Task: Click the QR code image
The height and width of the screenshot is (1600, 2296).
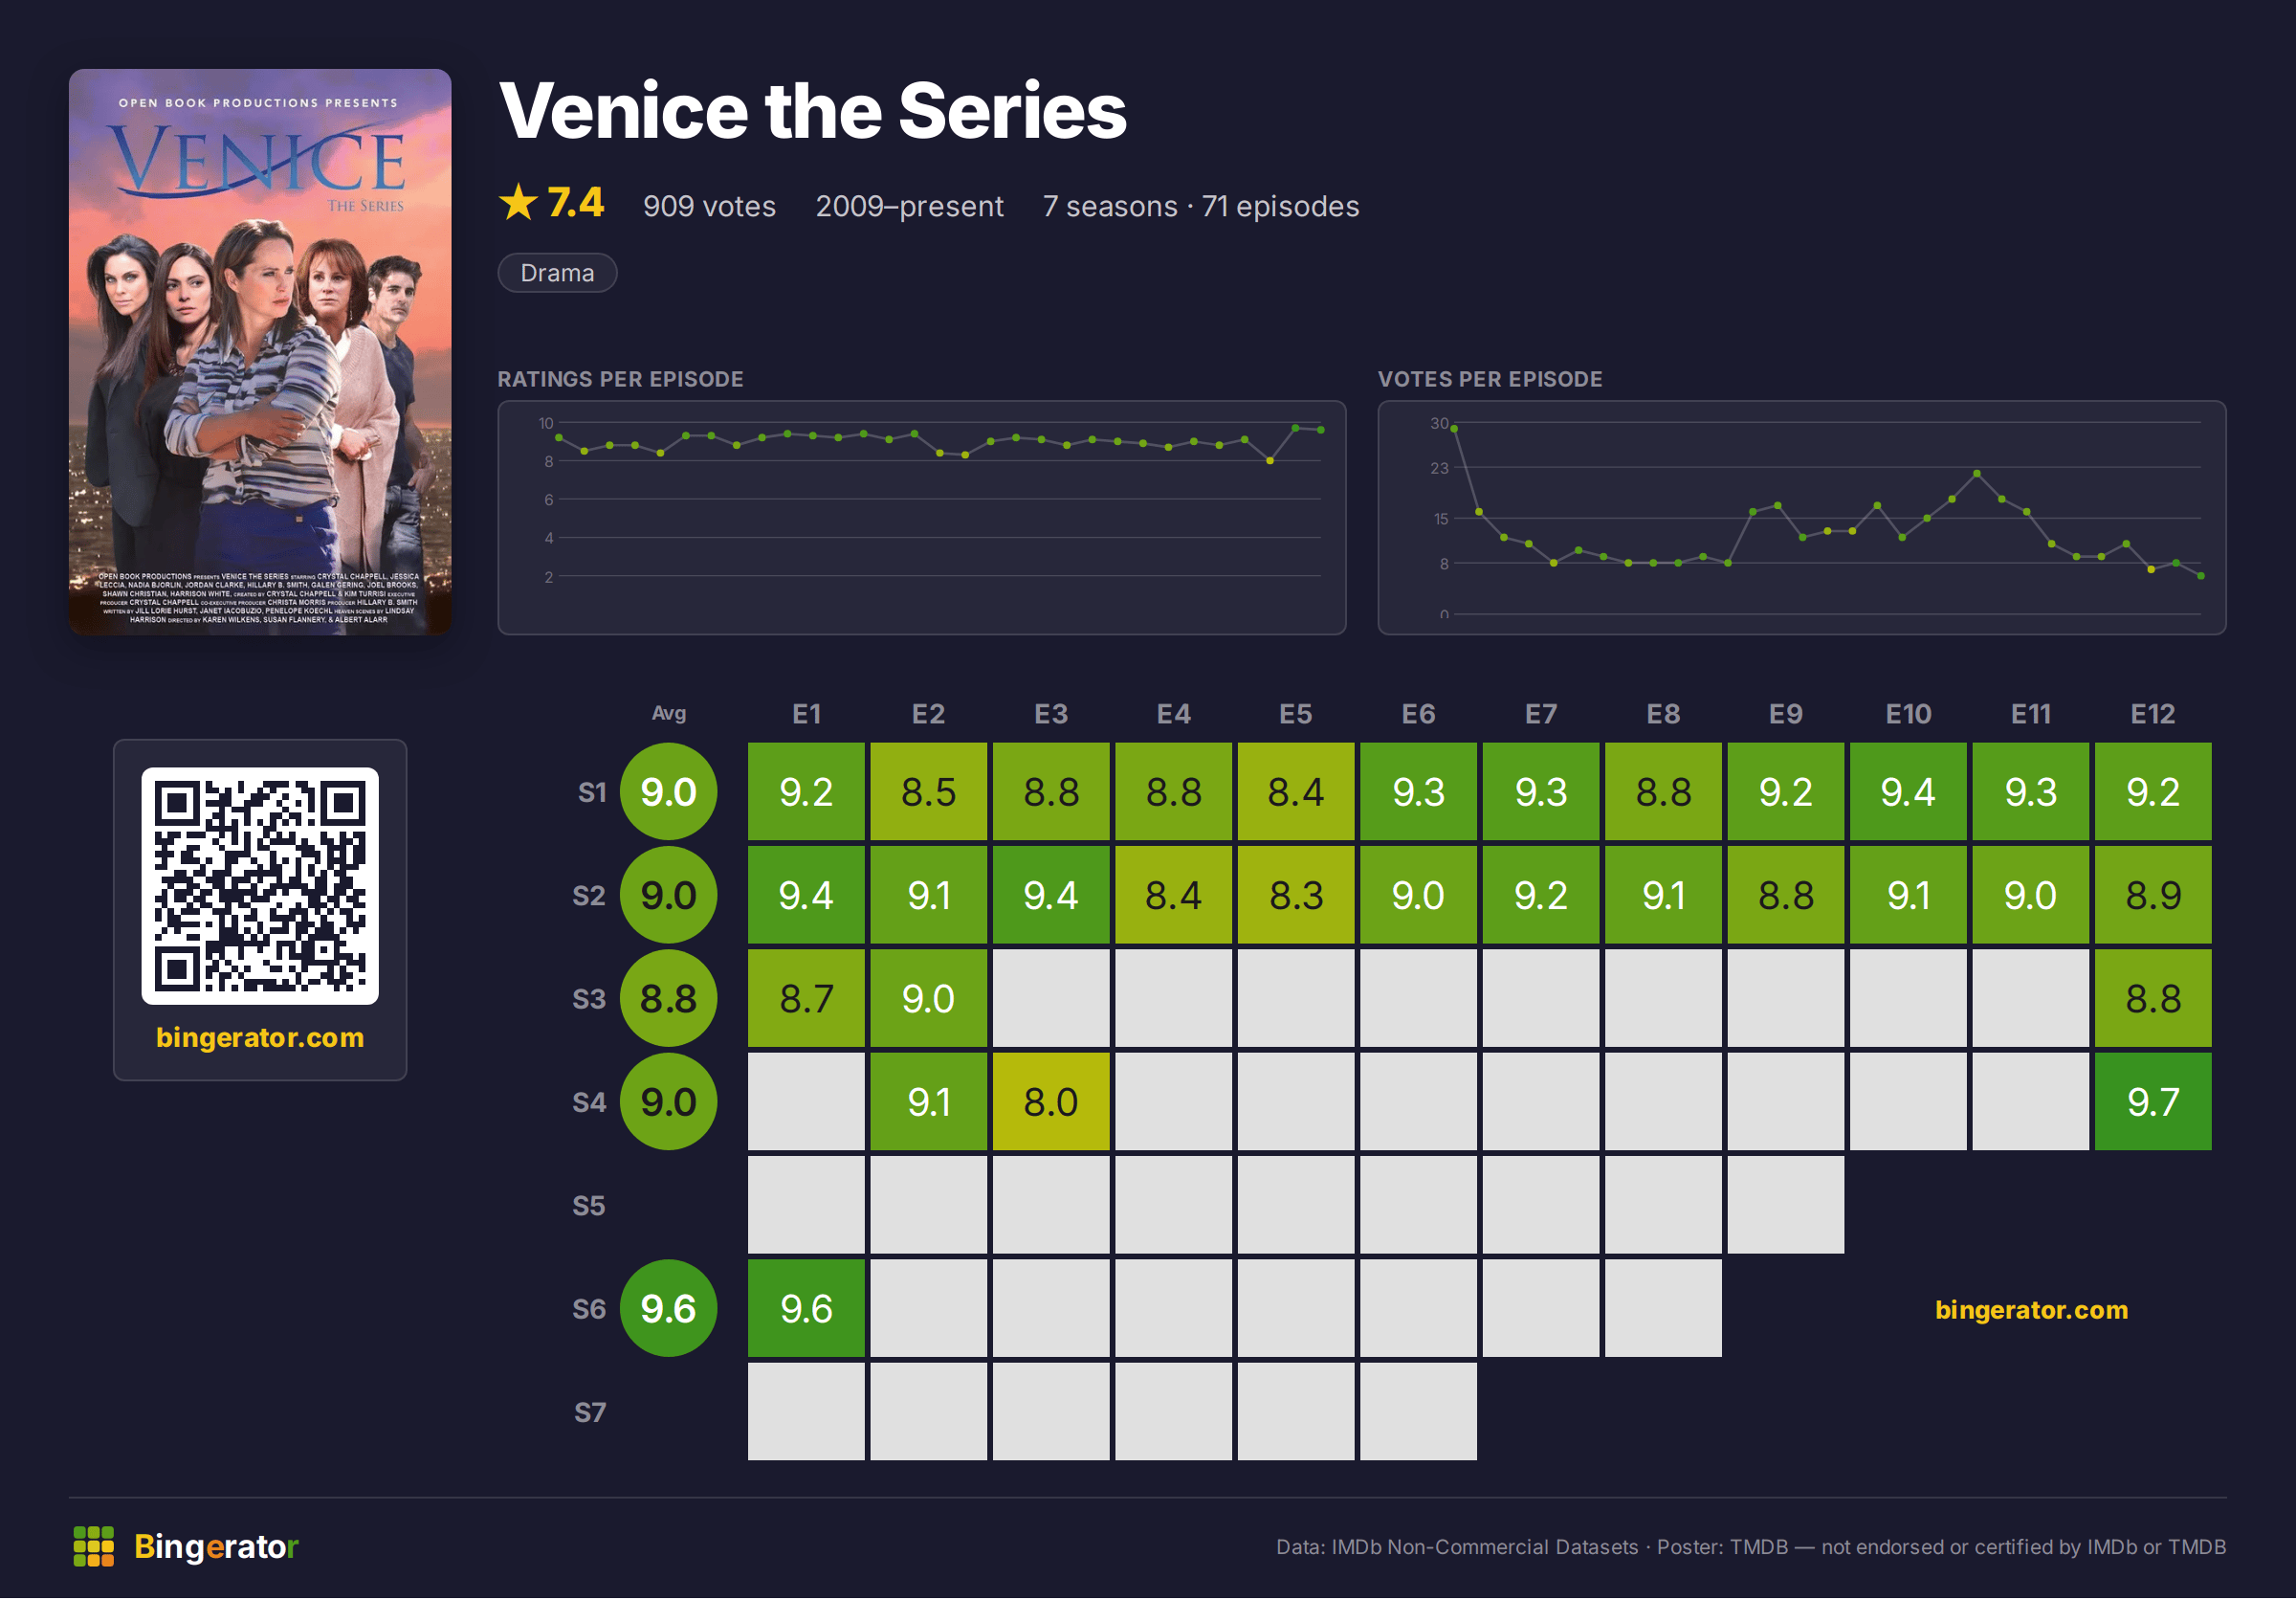Action: 260,886
